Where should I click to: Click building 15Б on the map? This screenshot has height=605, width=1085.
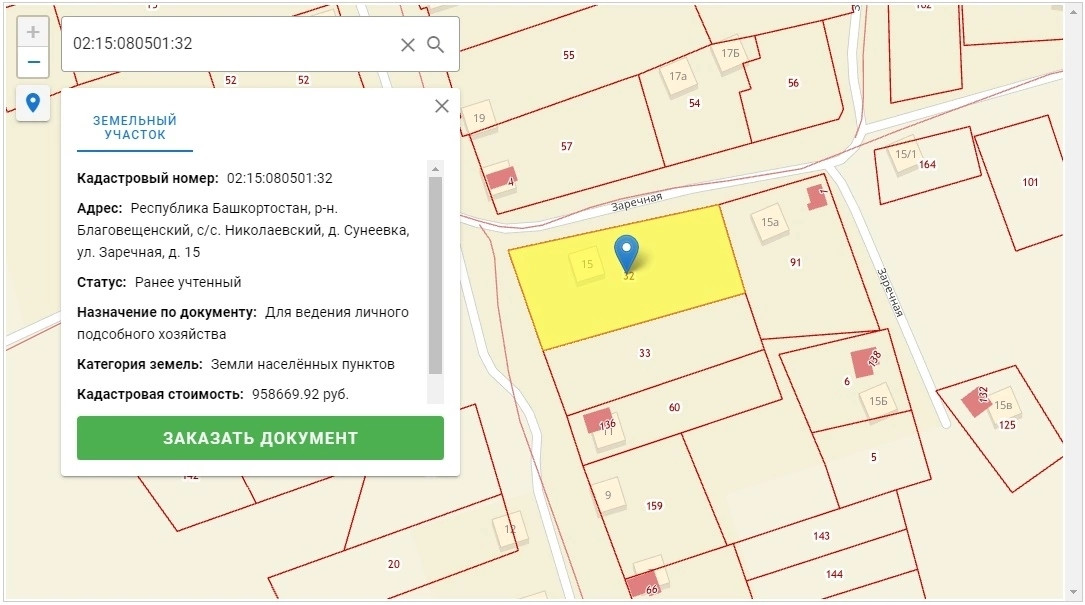[878, 401]
